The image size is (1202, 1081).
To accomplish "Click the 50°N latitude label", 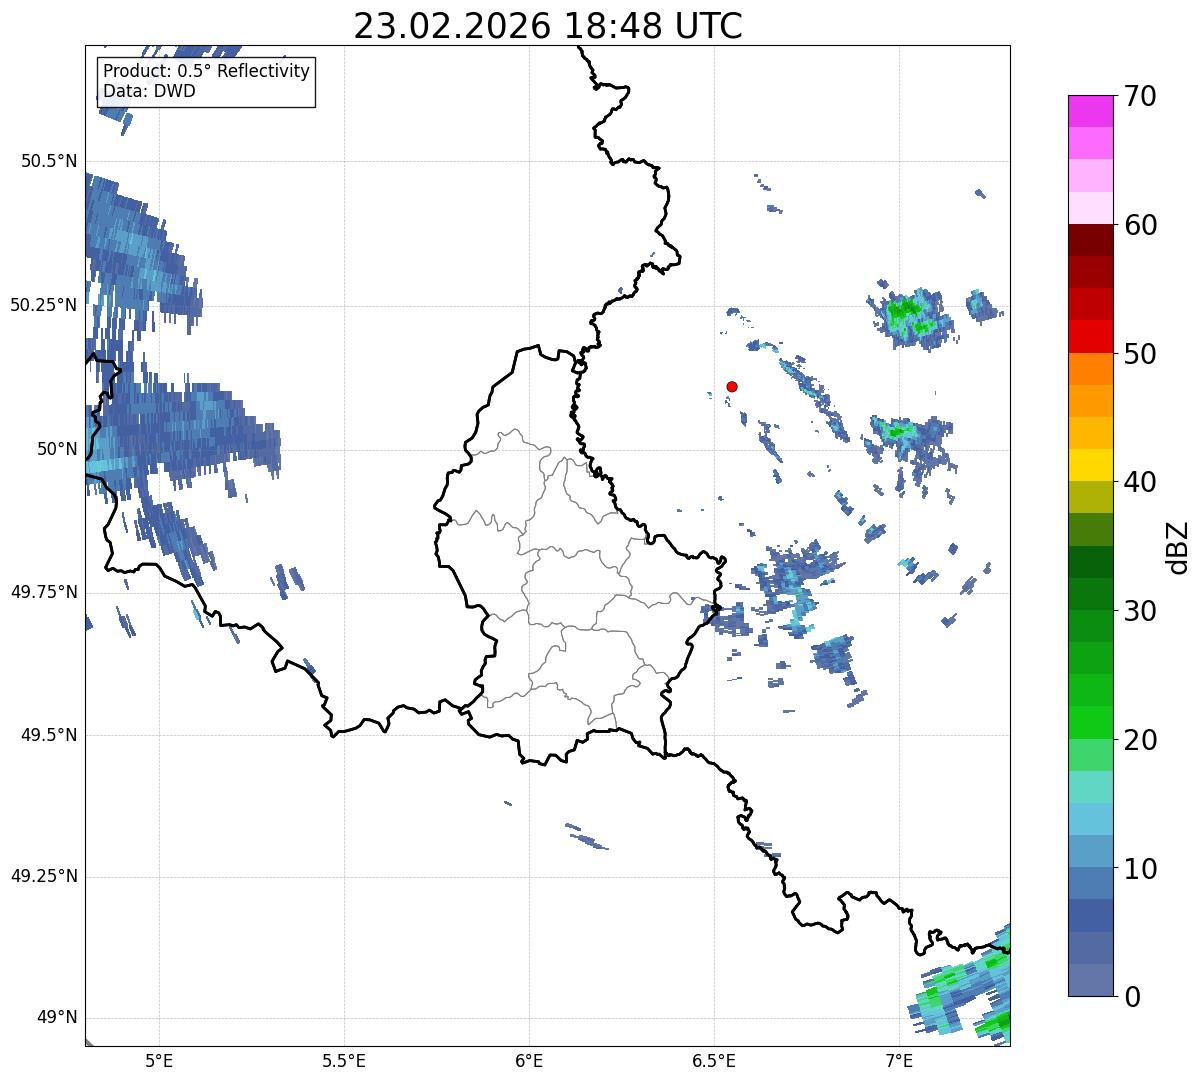I will [57, 449].
